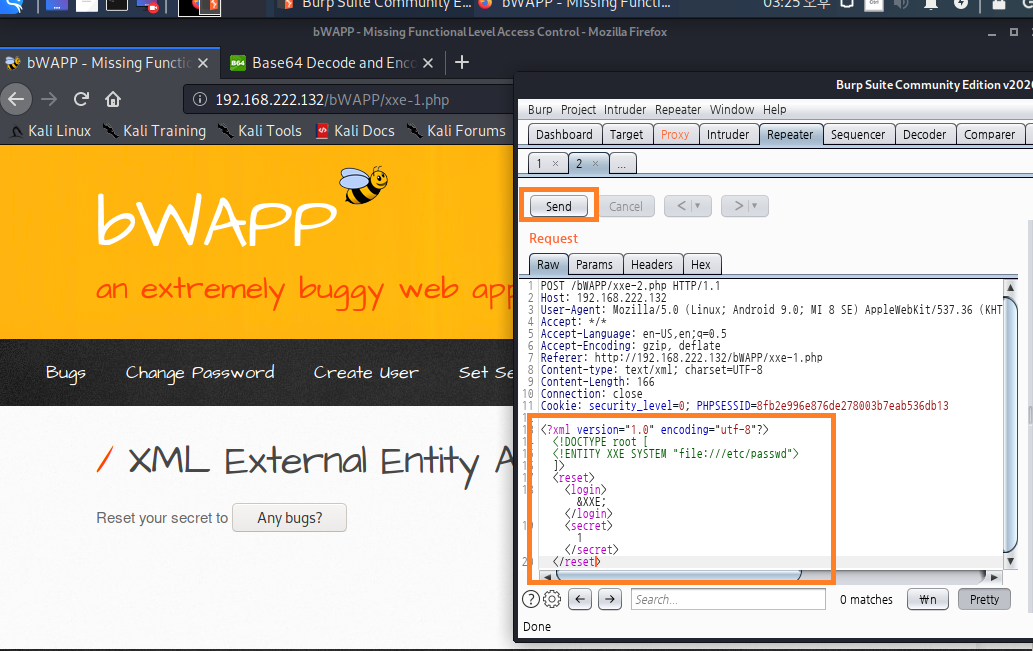Open the Kali Training bookmark
Image resolution: width=1033 pixels, height=651 pixels.
coord(155,131)
